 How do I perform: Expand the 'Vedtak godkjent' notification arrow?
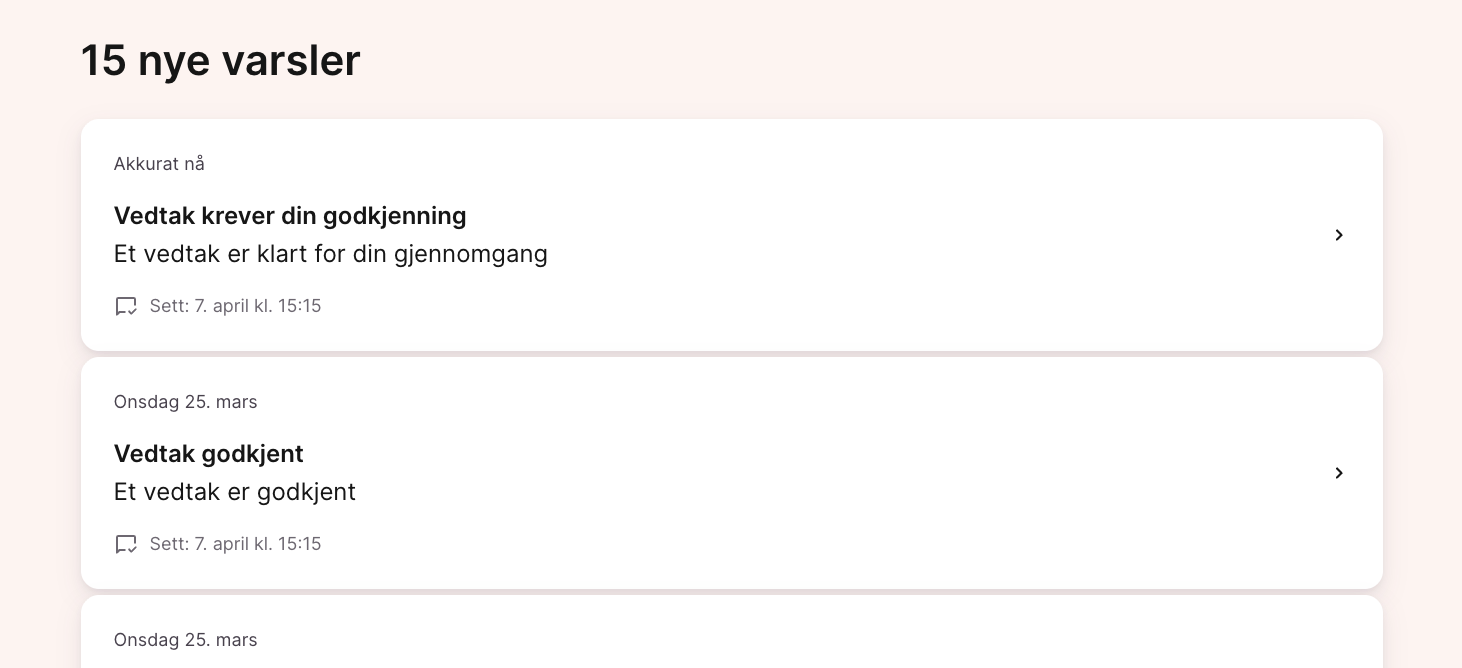(1339, 473)
